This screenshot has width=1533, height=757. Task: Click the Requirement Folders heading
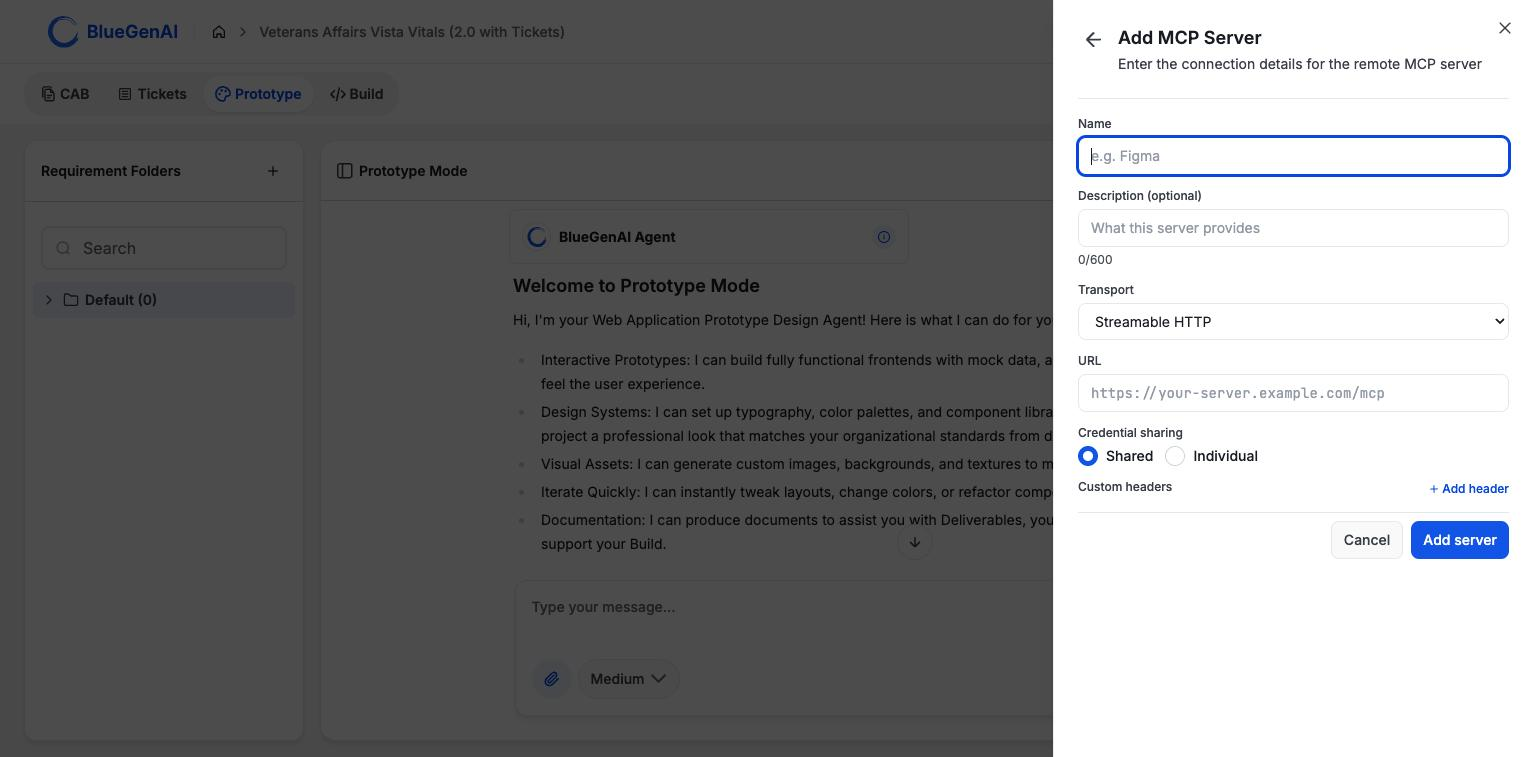pos(111,171)
